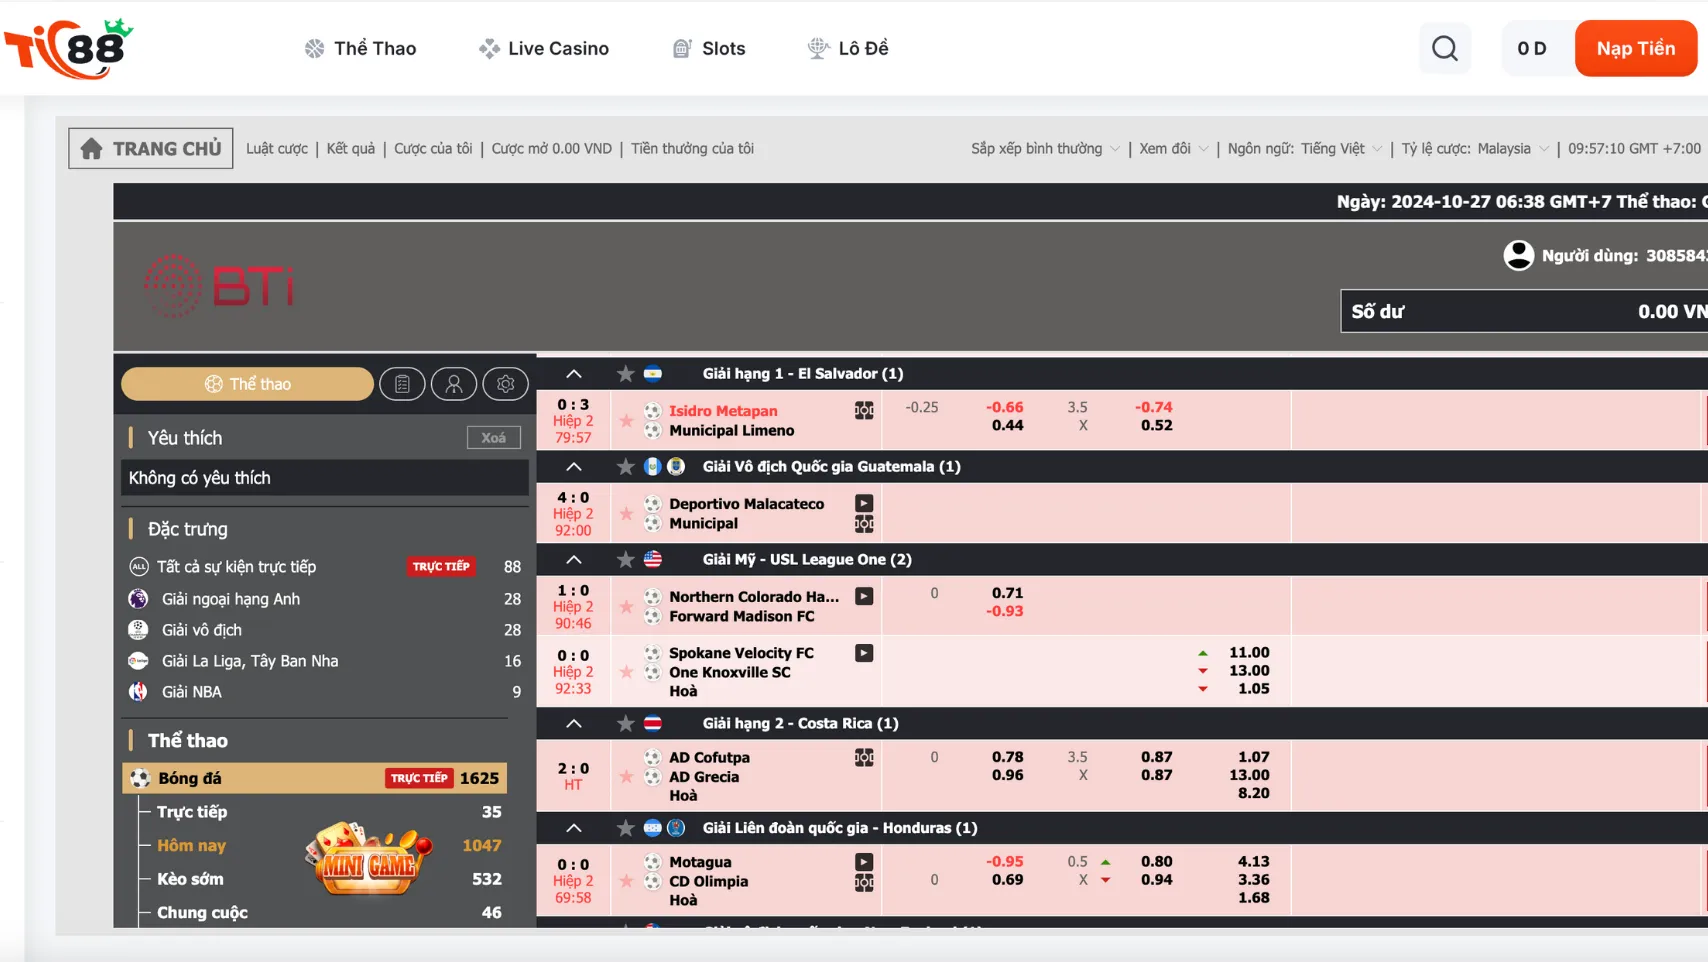Favorite the Deportivo Malacateco match star
Screen dimensions: 1708x962
(x=626, y=514)
